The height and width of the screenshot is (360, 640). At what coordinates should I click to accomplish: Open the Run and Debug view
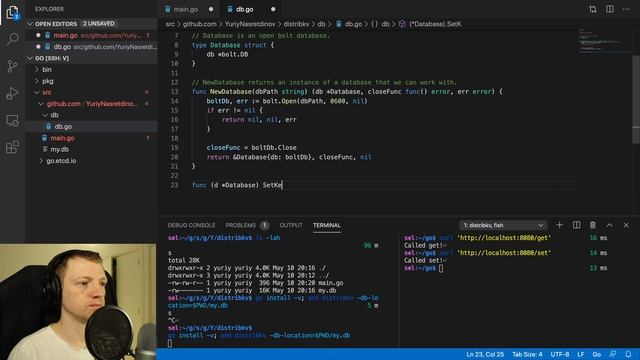[12, 93]
